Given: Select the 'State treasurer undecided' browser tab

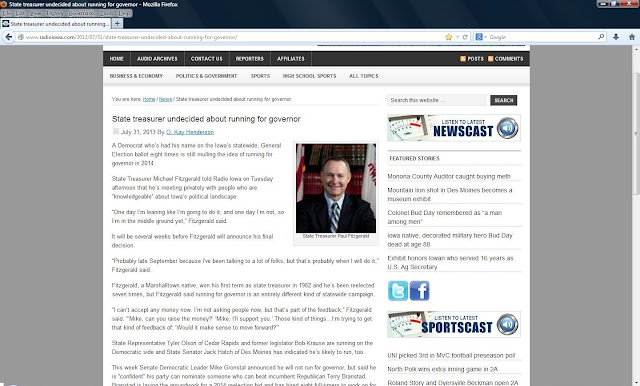Looking at the screenshot, I should click(x=56, y=24).
